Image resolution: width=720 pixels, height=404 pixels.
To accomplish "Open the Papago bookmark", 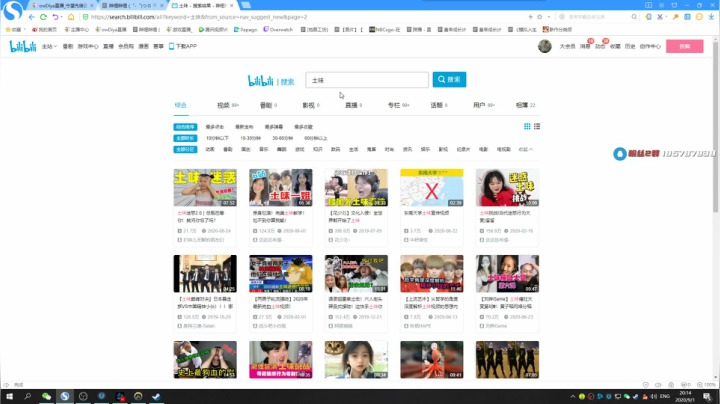I will 245,29.
